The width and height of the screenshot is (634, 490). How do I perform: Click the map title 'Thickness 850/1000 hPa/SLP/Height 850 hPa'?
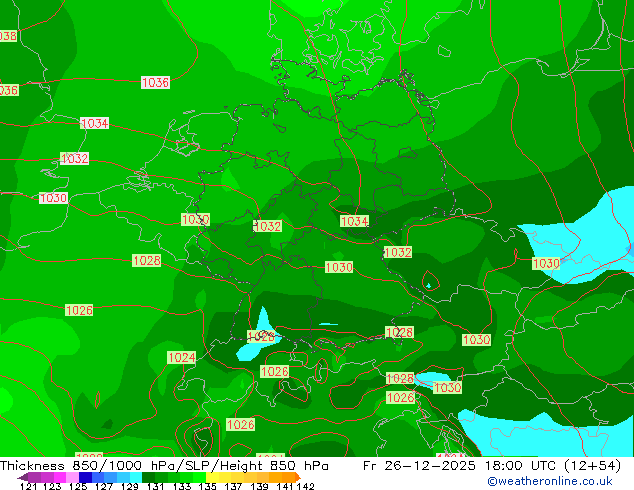[x=164, y=466]
